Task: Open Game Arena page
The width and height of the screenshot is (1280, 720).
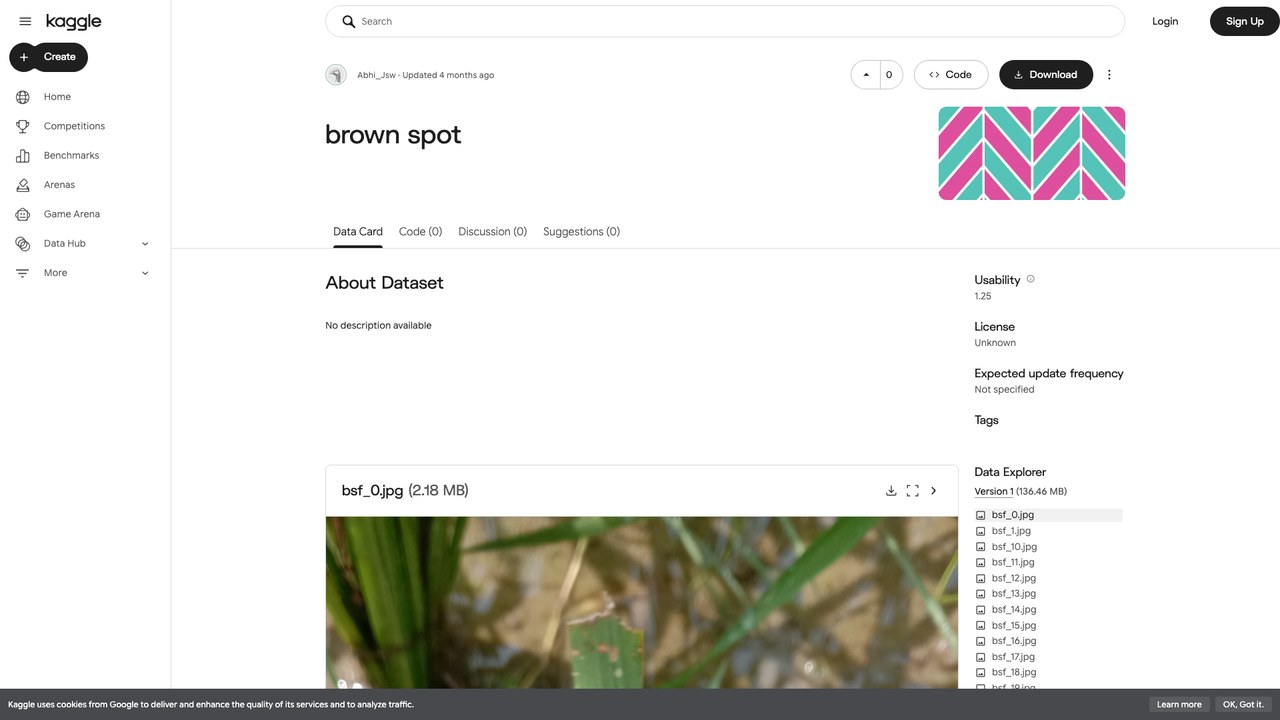Action: tap(72, 214)
